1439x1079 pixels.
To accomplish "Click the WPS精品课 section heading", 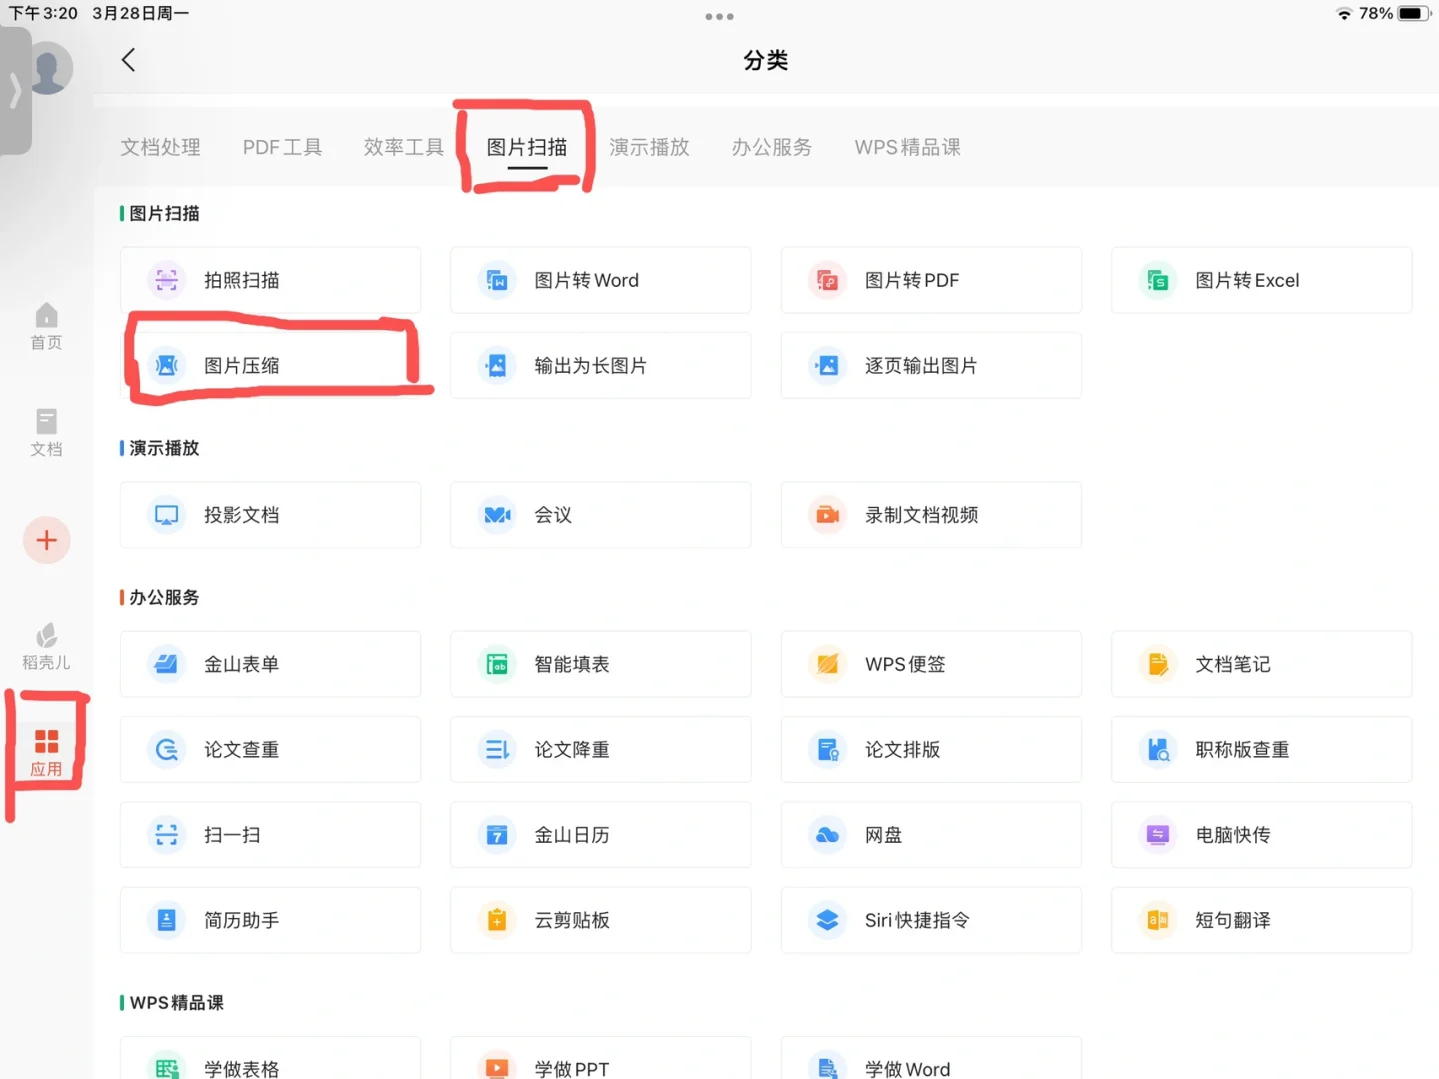I will coord(177,1002).
